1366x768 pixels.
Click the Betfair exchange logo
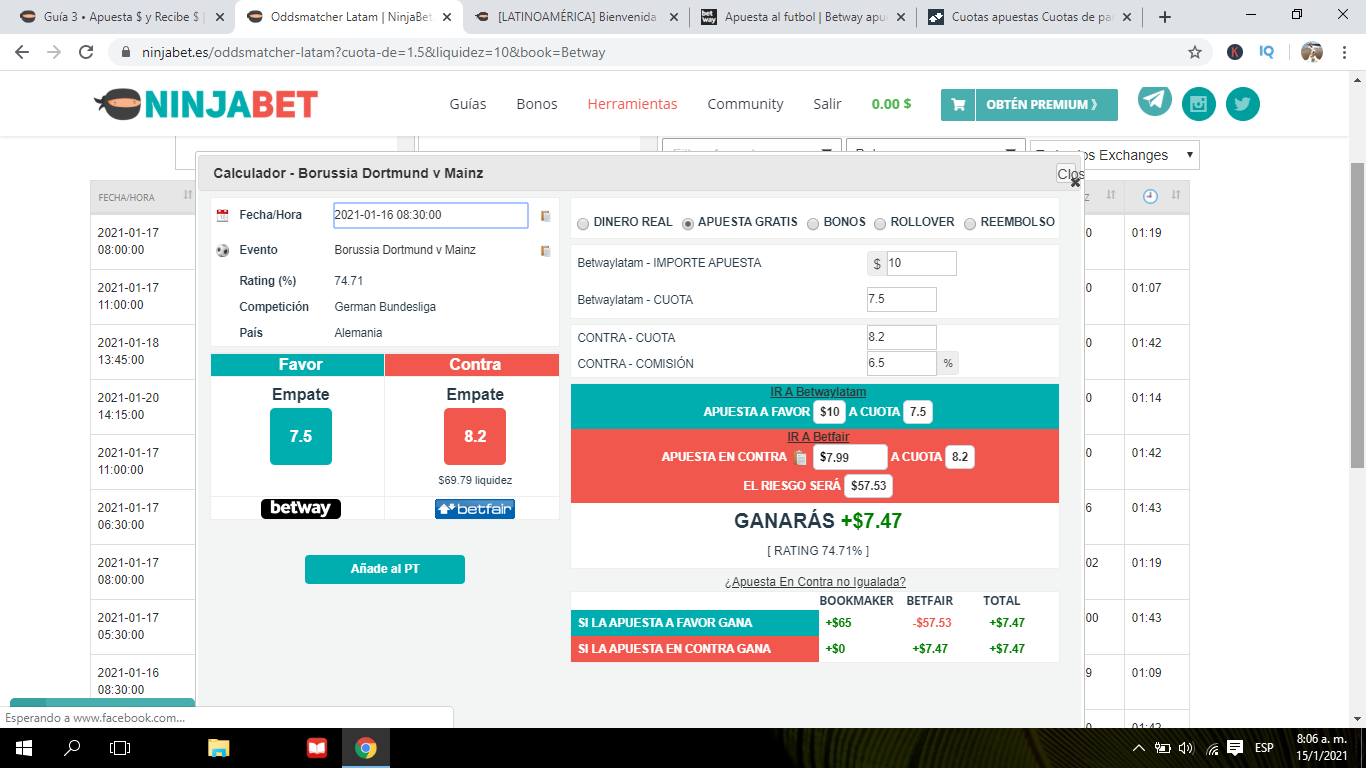tap(475, 509)
